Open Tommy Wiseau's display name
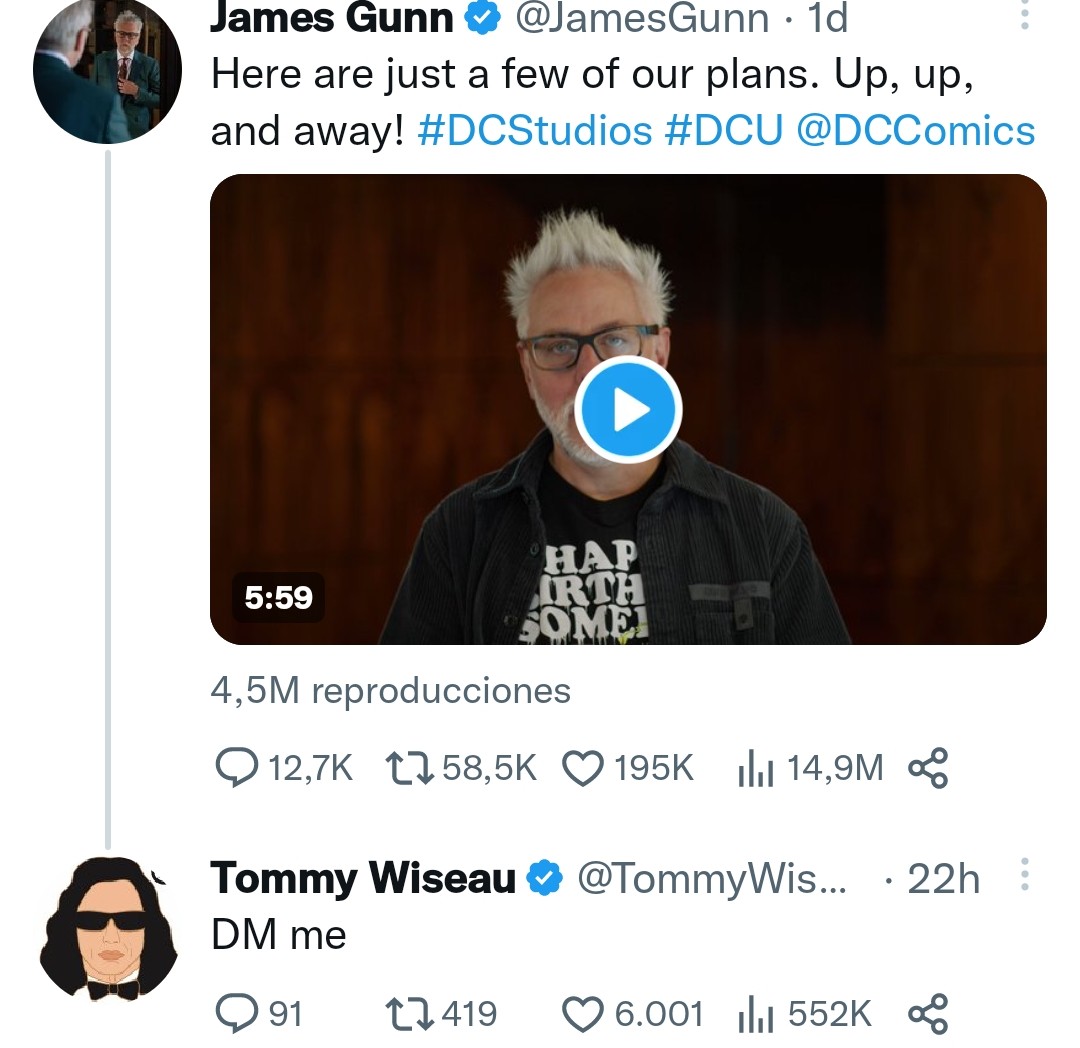1080x1048 pixels. pyautogui.click(x=363, y=878)
